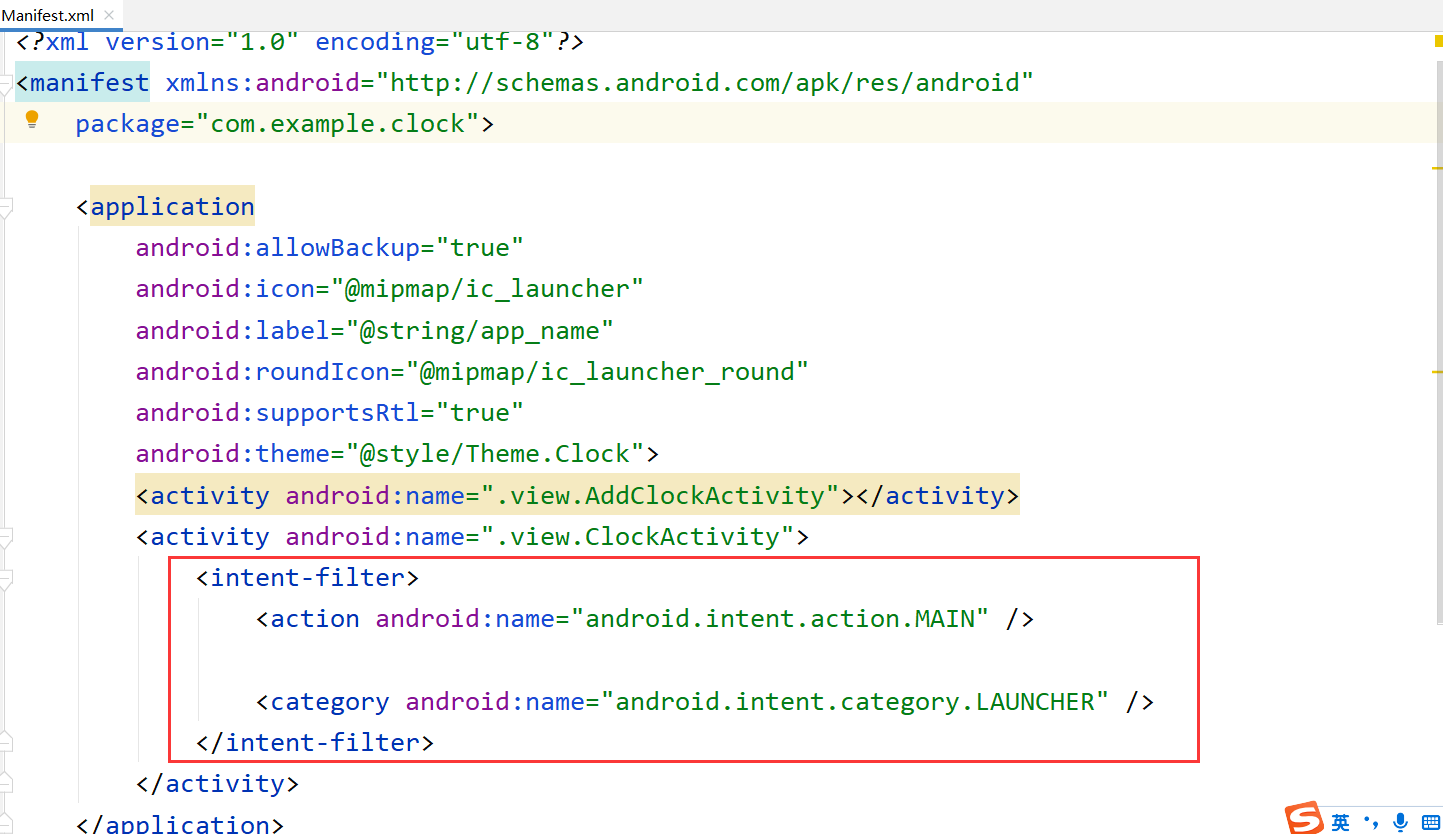The width and height of the screenshot is (1443, 834).
Task: Click the allowBackup="true" attribute
Action: click(330, 247)
